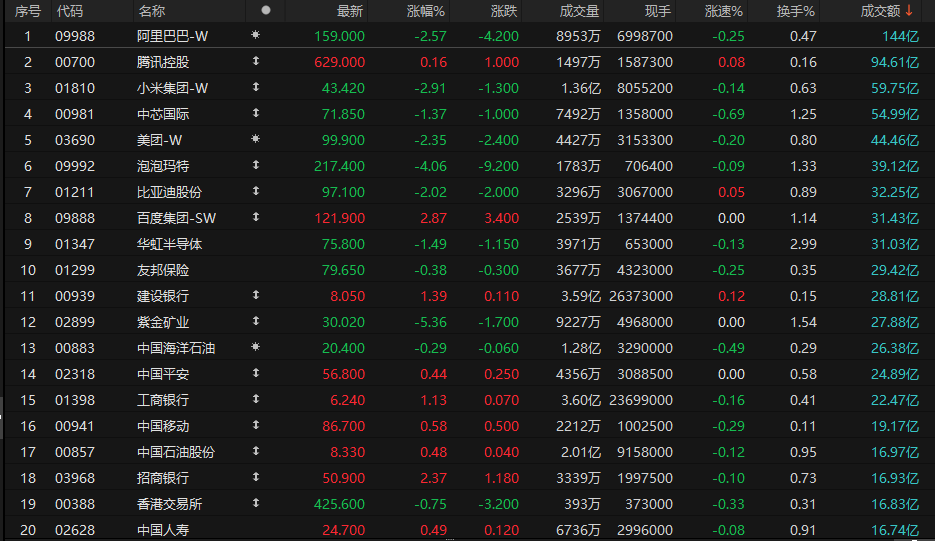The height and width of the screenshot is (541, 935).
Task: Click the arrow marker in the 工商银行 row
Action: pos(256,398)
